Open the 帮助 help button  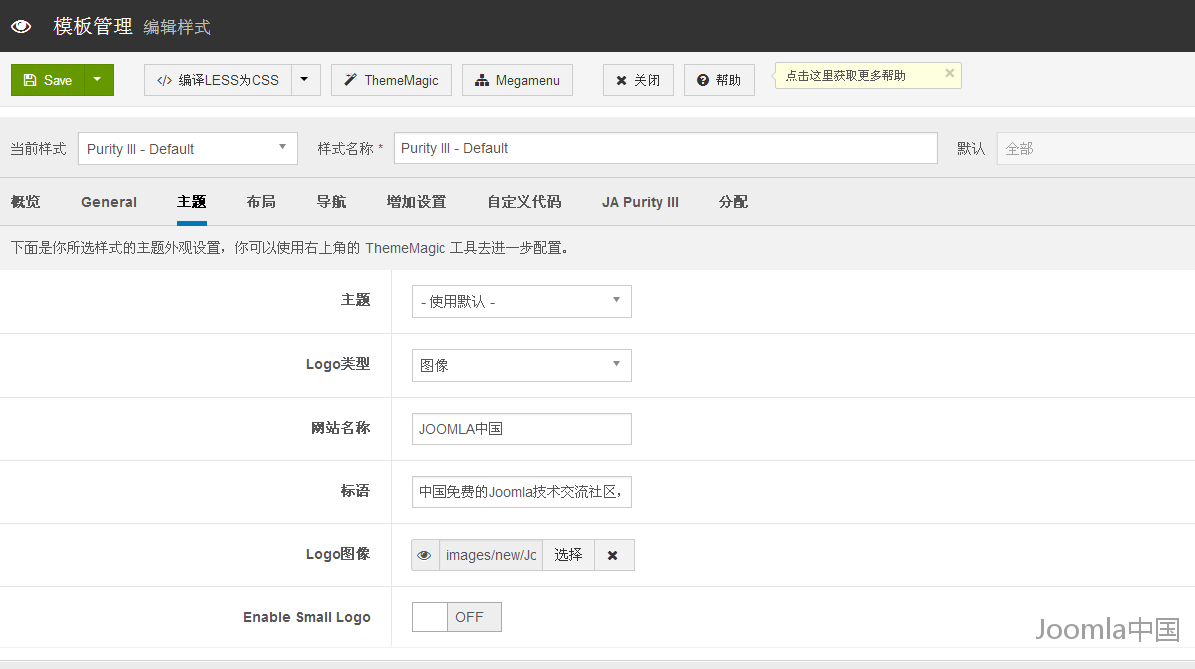[719, 80]
